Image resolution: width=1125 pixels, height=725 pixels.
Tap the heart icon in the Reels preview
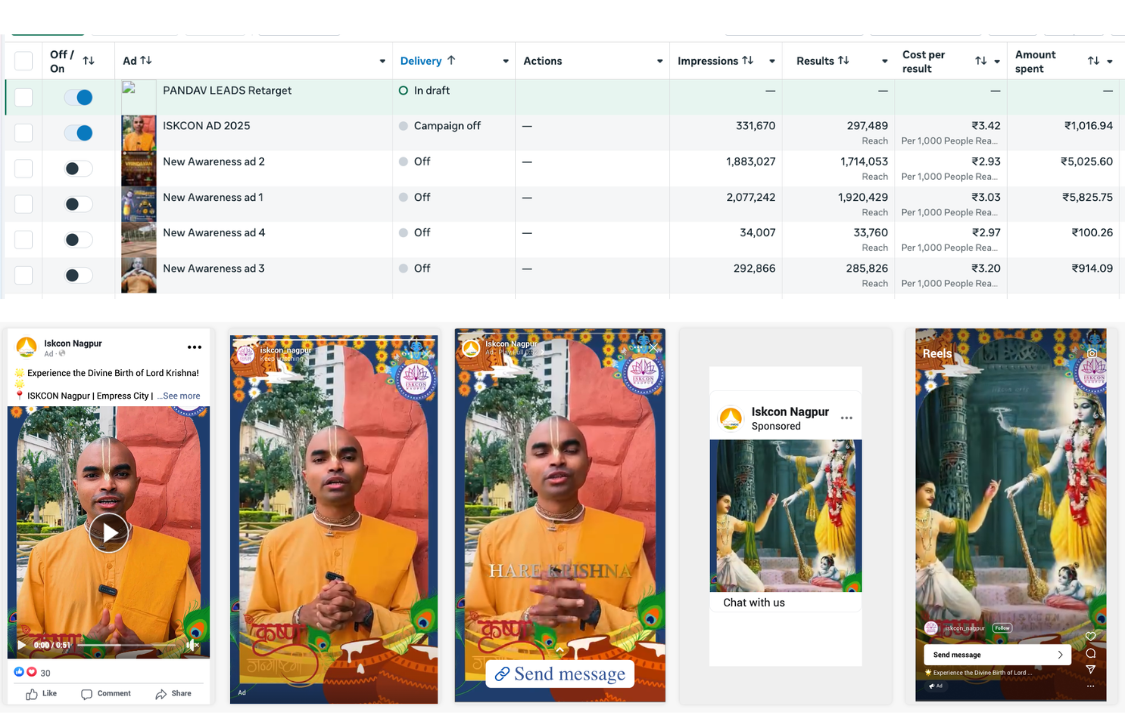pyautogui.click(x=1090, y=636)
